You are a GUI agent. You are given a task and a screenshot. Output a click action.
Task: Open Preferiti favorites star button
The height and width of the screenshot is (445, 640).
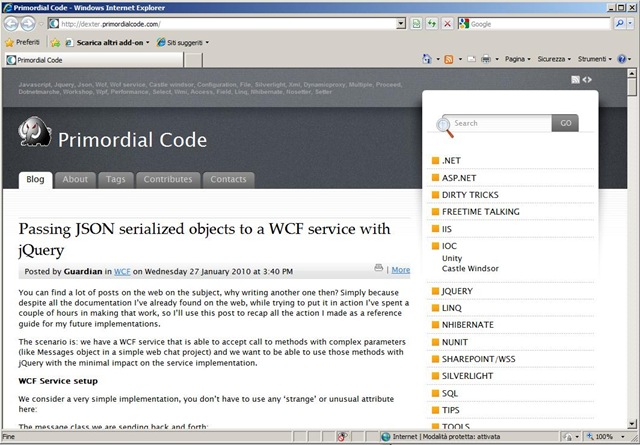(x=22, y=42)
